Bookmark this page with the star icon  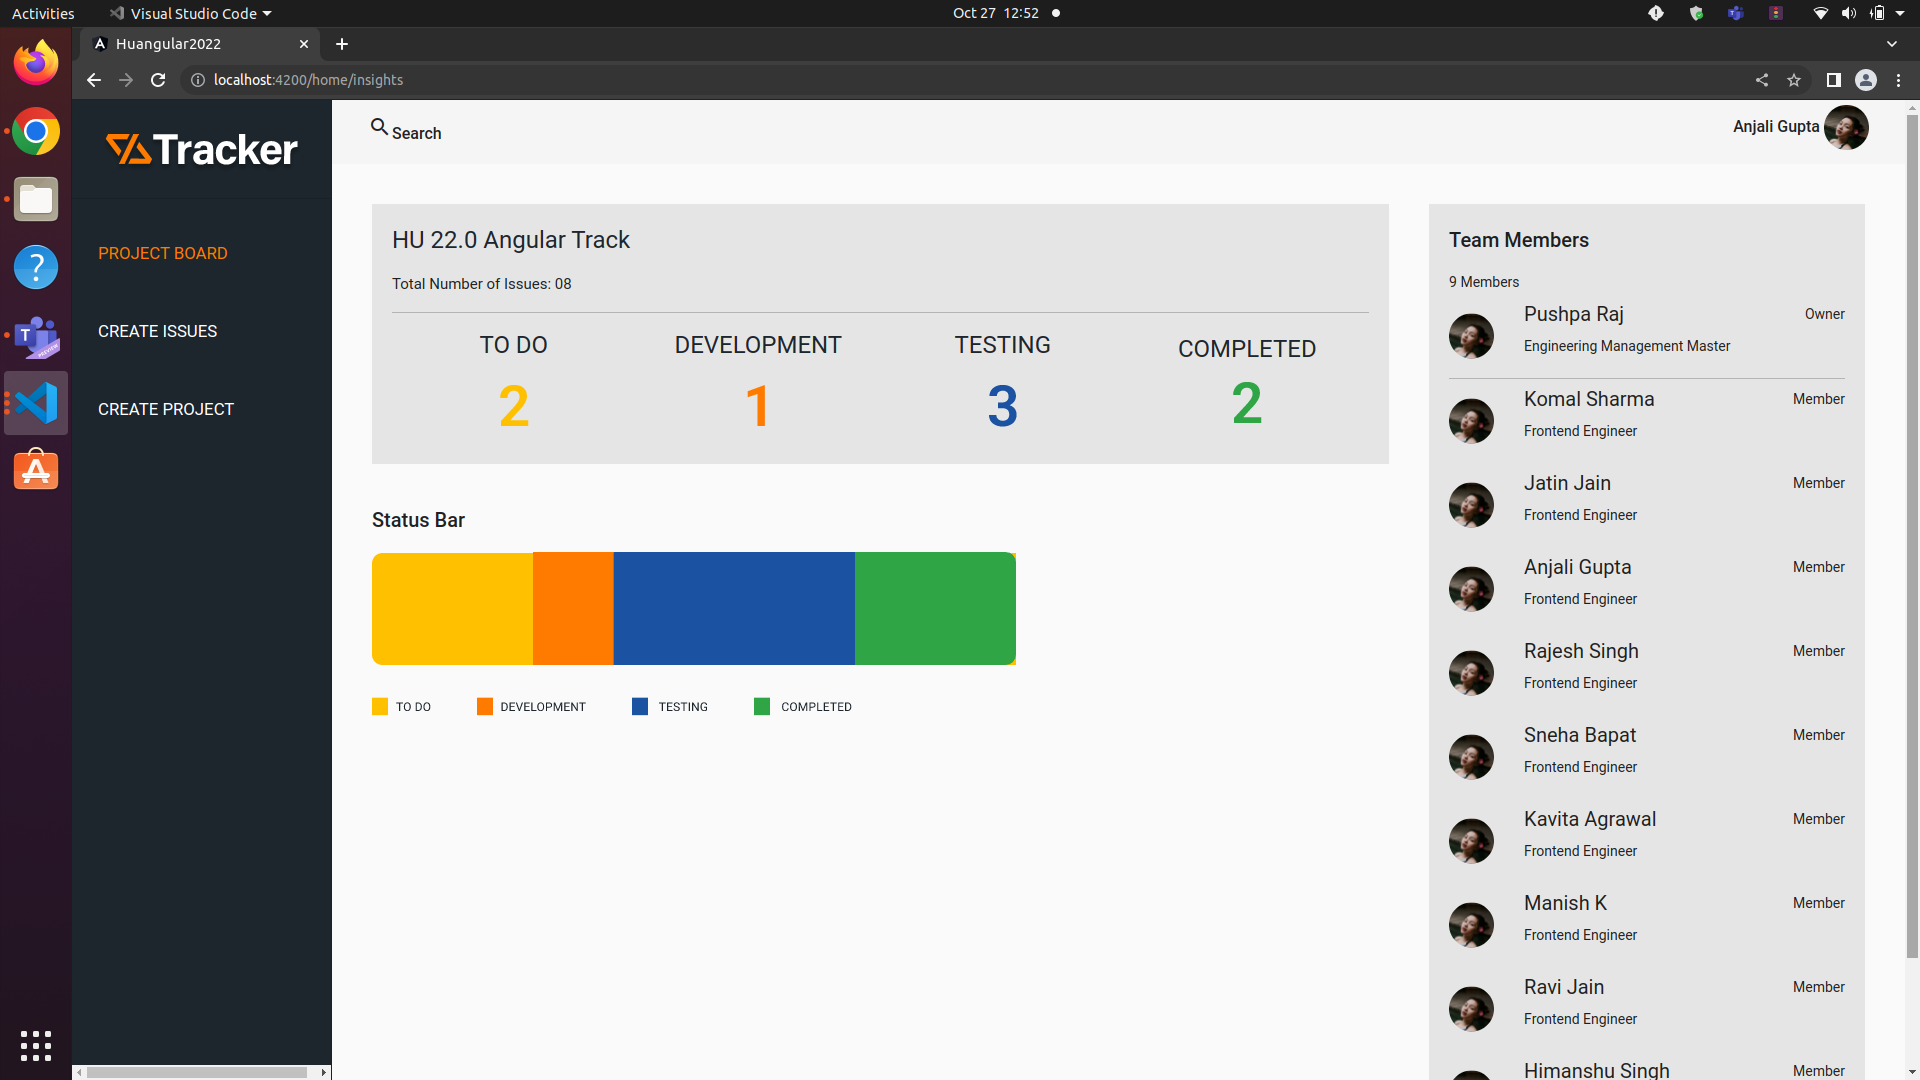pos(1794,80)
